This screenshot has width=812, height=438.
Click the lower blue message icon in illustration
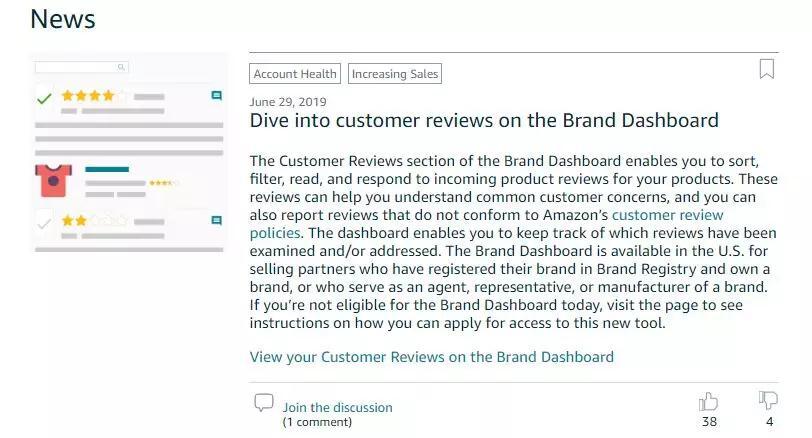pos(216,221)
